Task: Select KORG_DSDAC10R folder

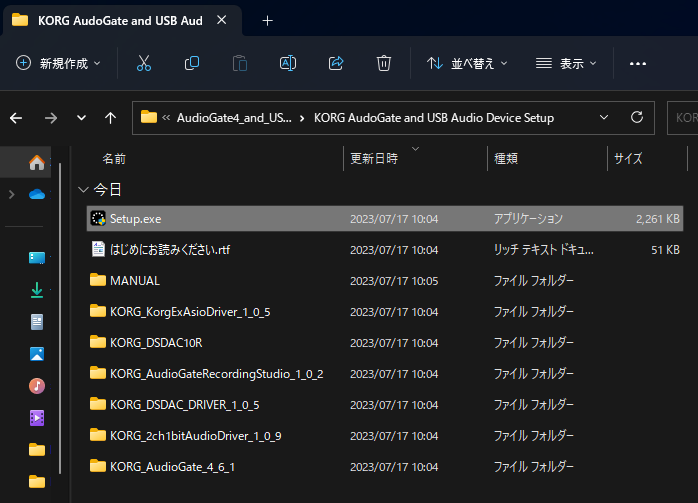Action: 156,343
